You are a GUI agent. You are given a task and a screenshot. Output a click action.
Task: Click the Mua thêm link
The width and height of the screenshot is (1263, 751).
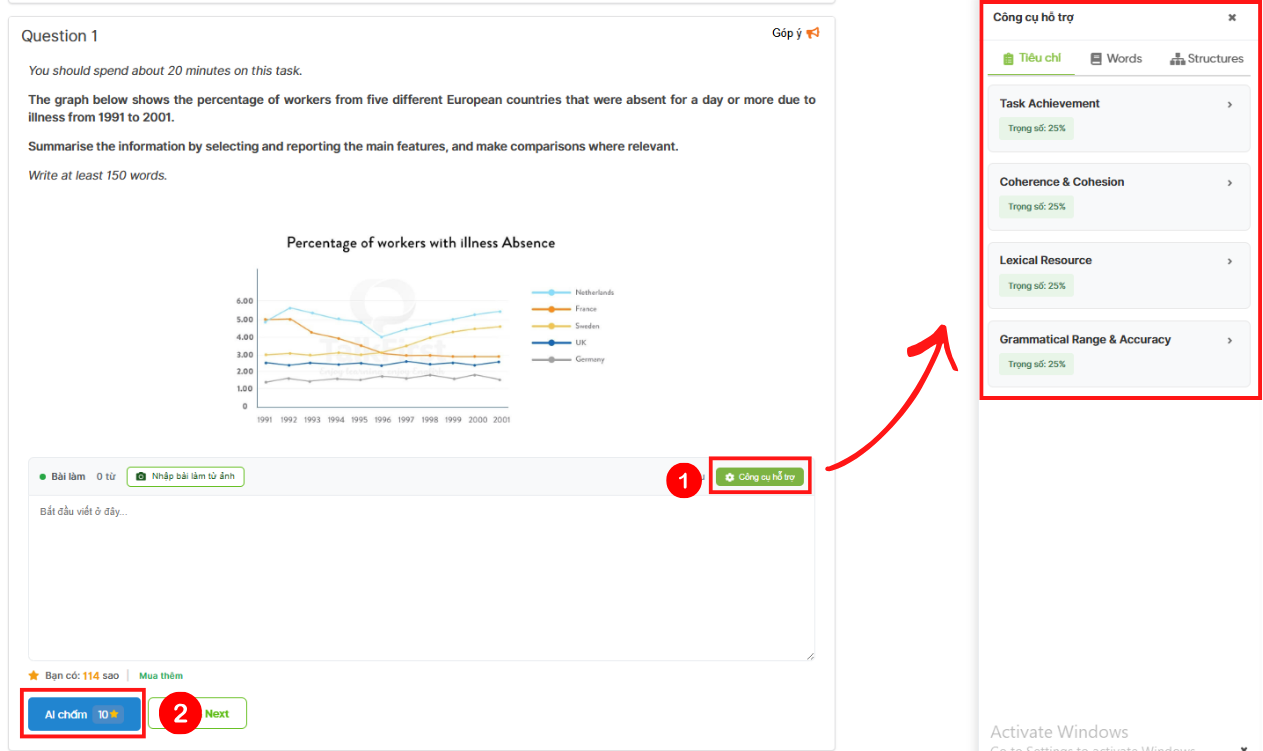(x=161, y=676)
